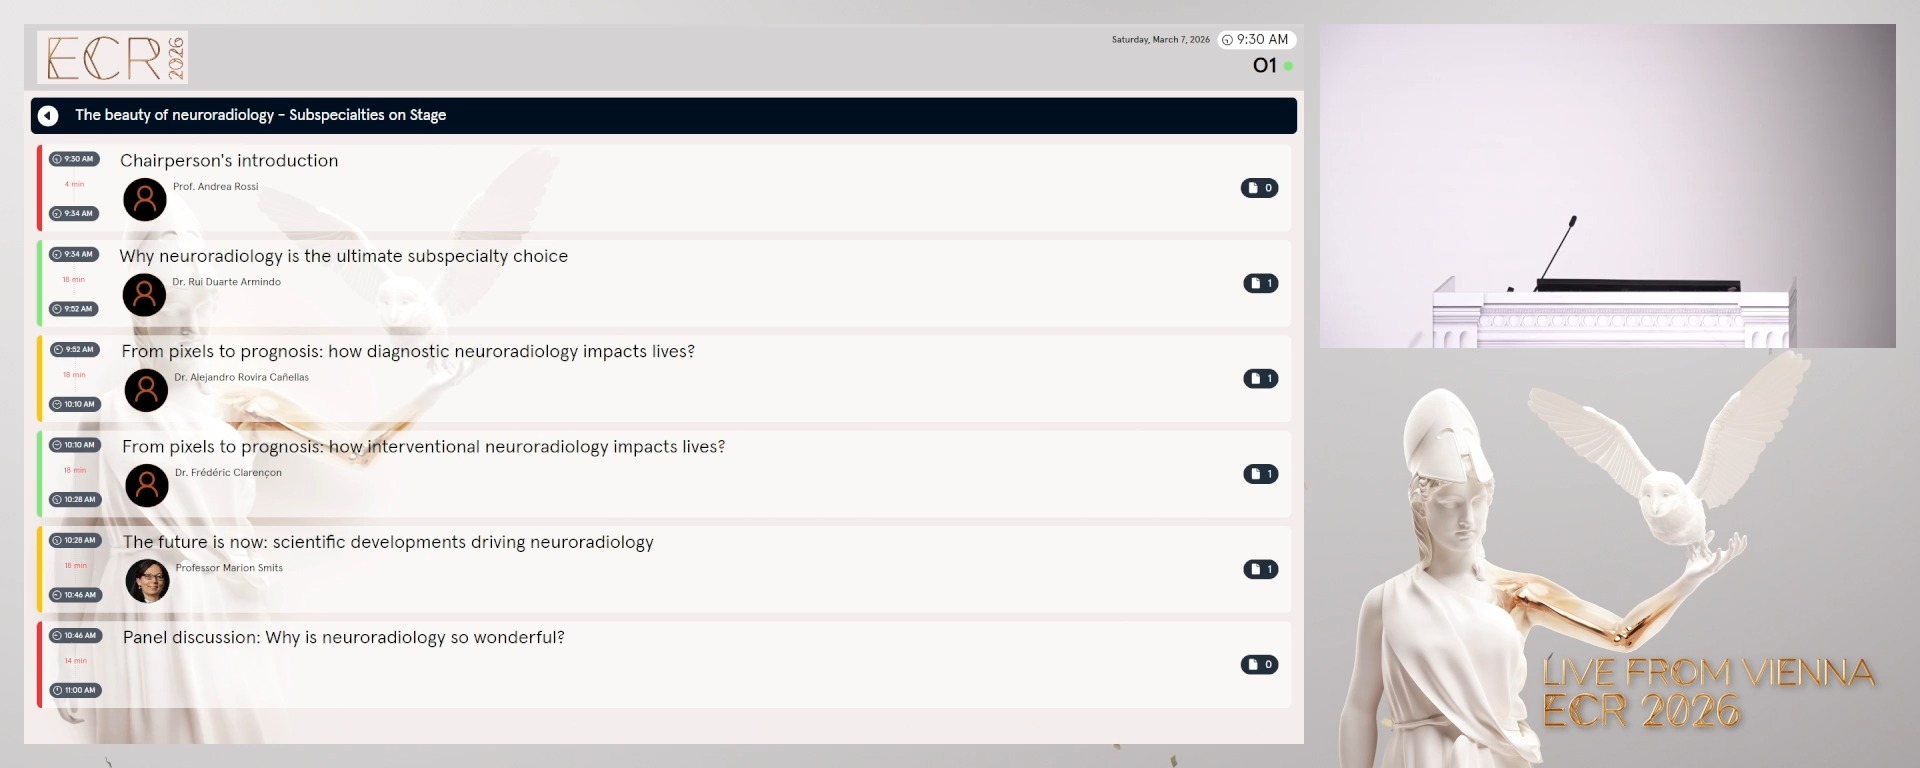Image resolution: width=1920 pixels, height=768 pixels.
Task: Click the 9:30 AM start time badge
Action: (x=74, y=159)
